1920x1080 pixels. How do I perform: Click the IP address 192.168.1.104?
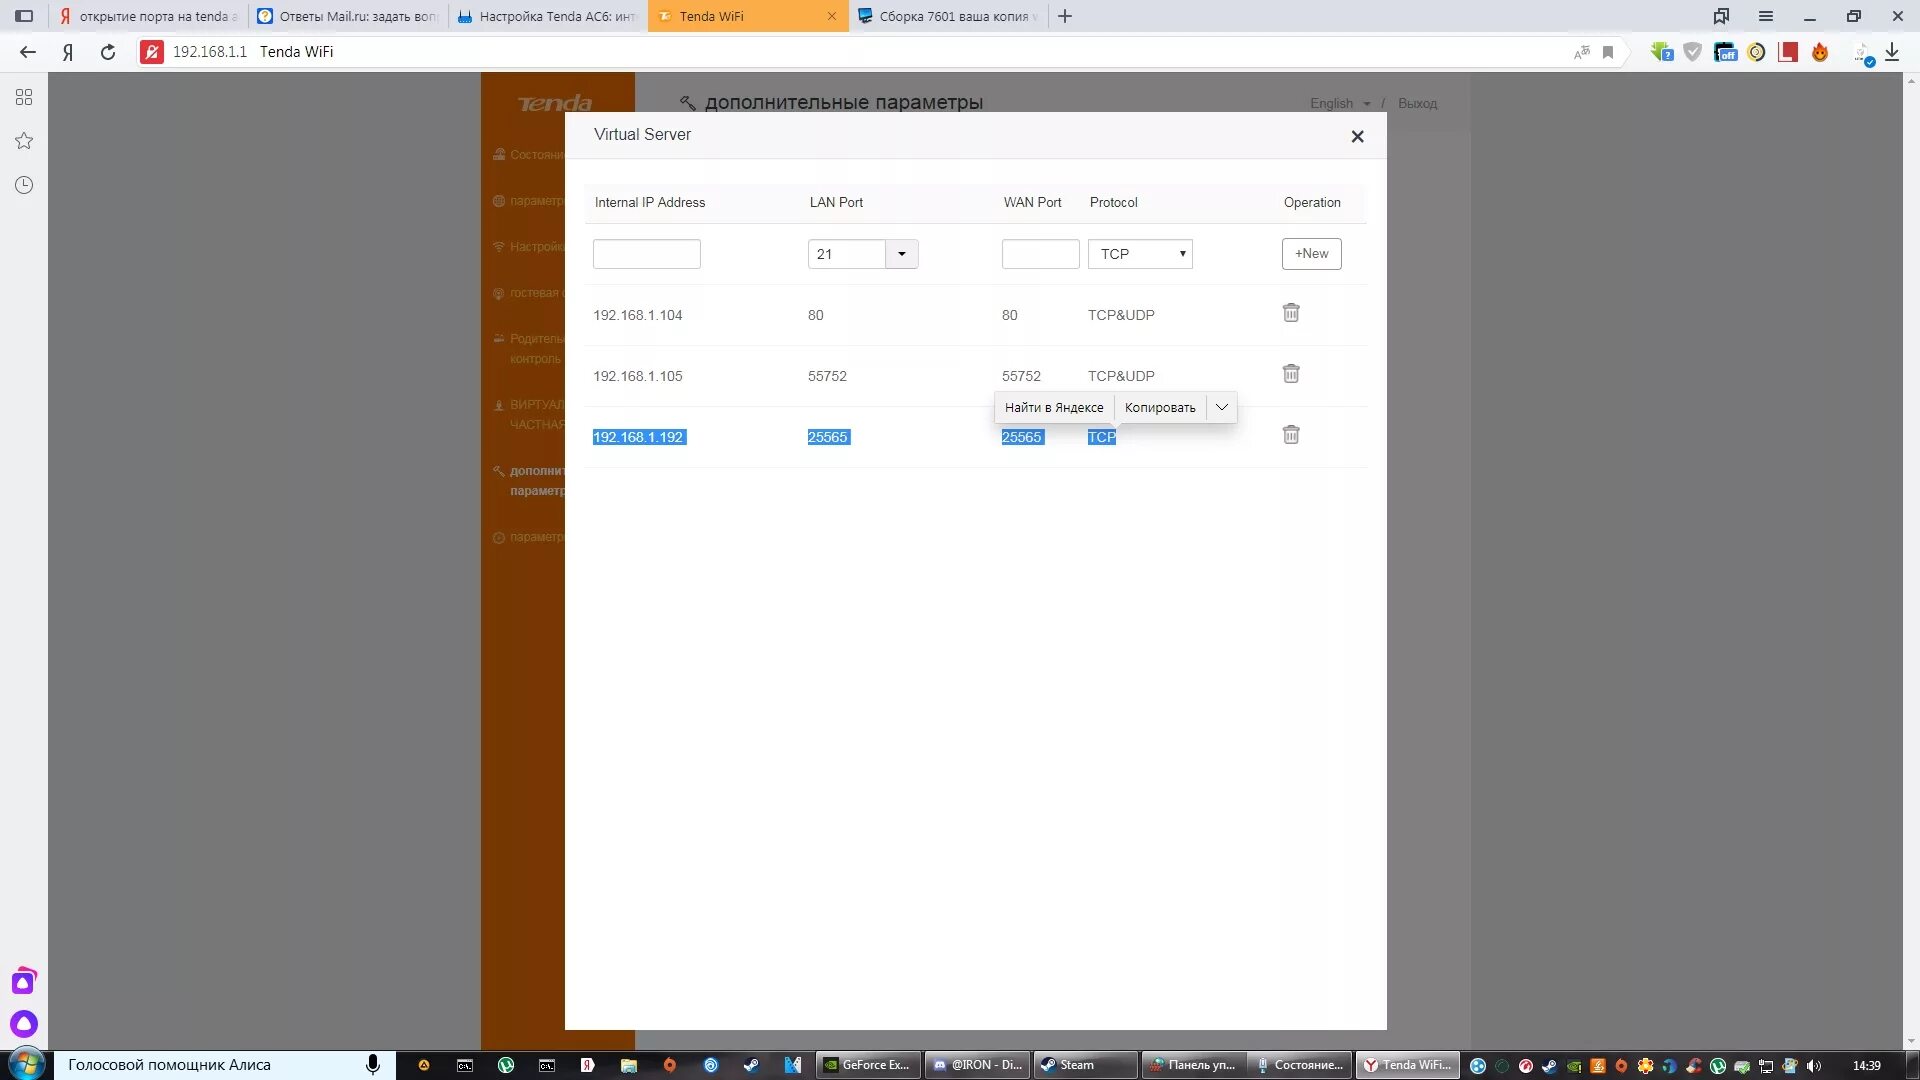coord(638,315)
